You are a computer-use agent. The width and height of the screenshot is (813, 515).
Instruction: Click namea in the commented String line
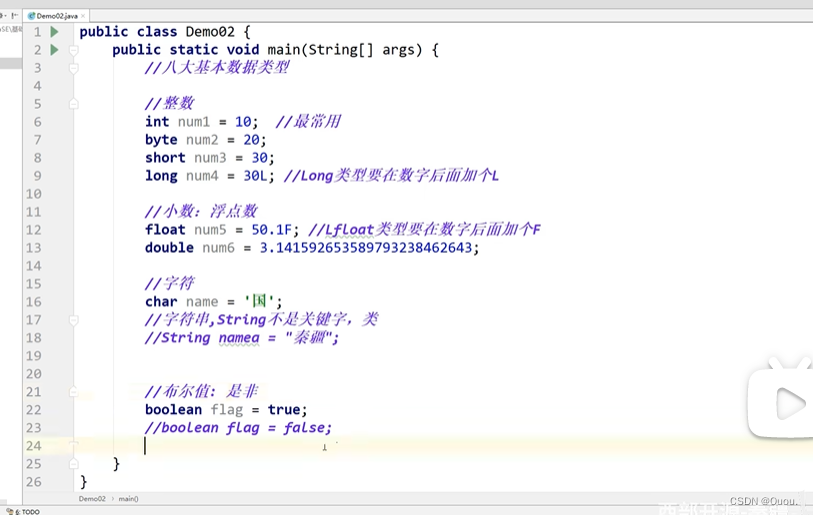(x=239, y=338)
